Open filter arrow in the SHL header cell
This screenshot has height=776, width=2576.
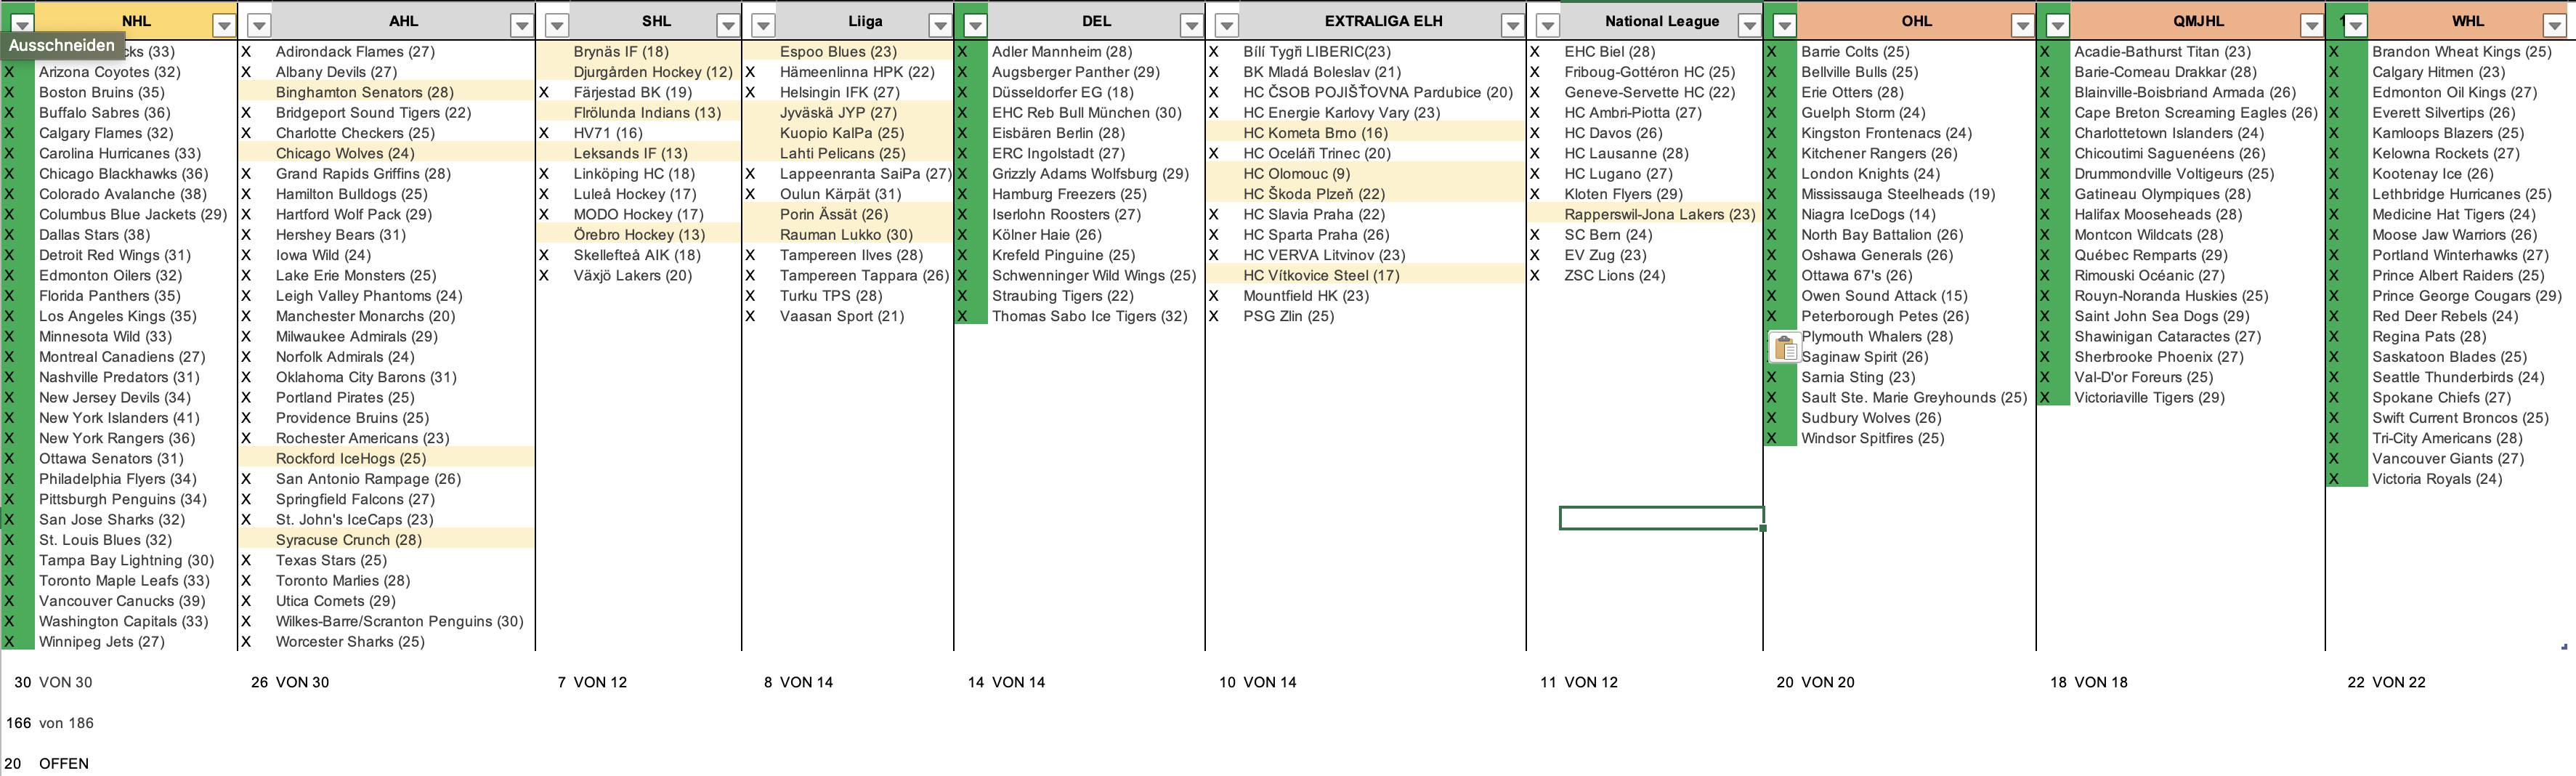(729, 25)
